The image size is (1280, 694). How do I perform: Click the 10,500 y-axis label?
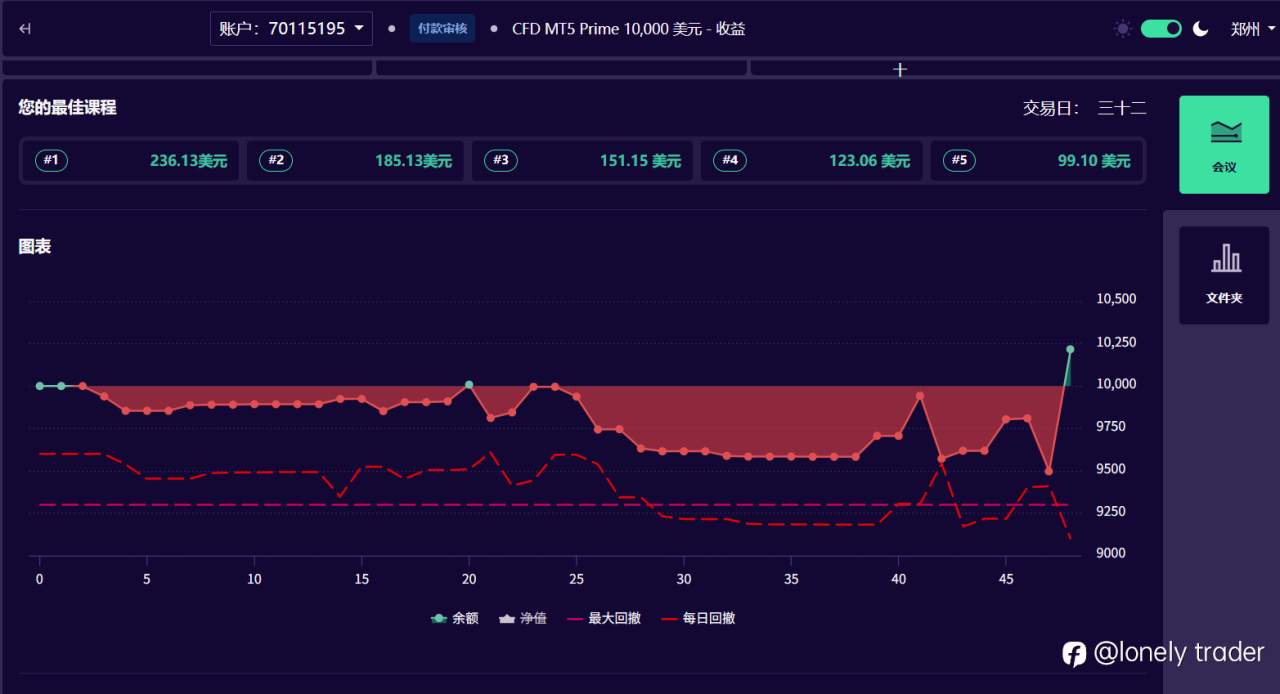pos(1116,299)
